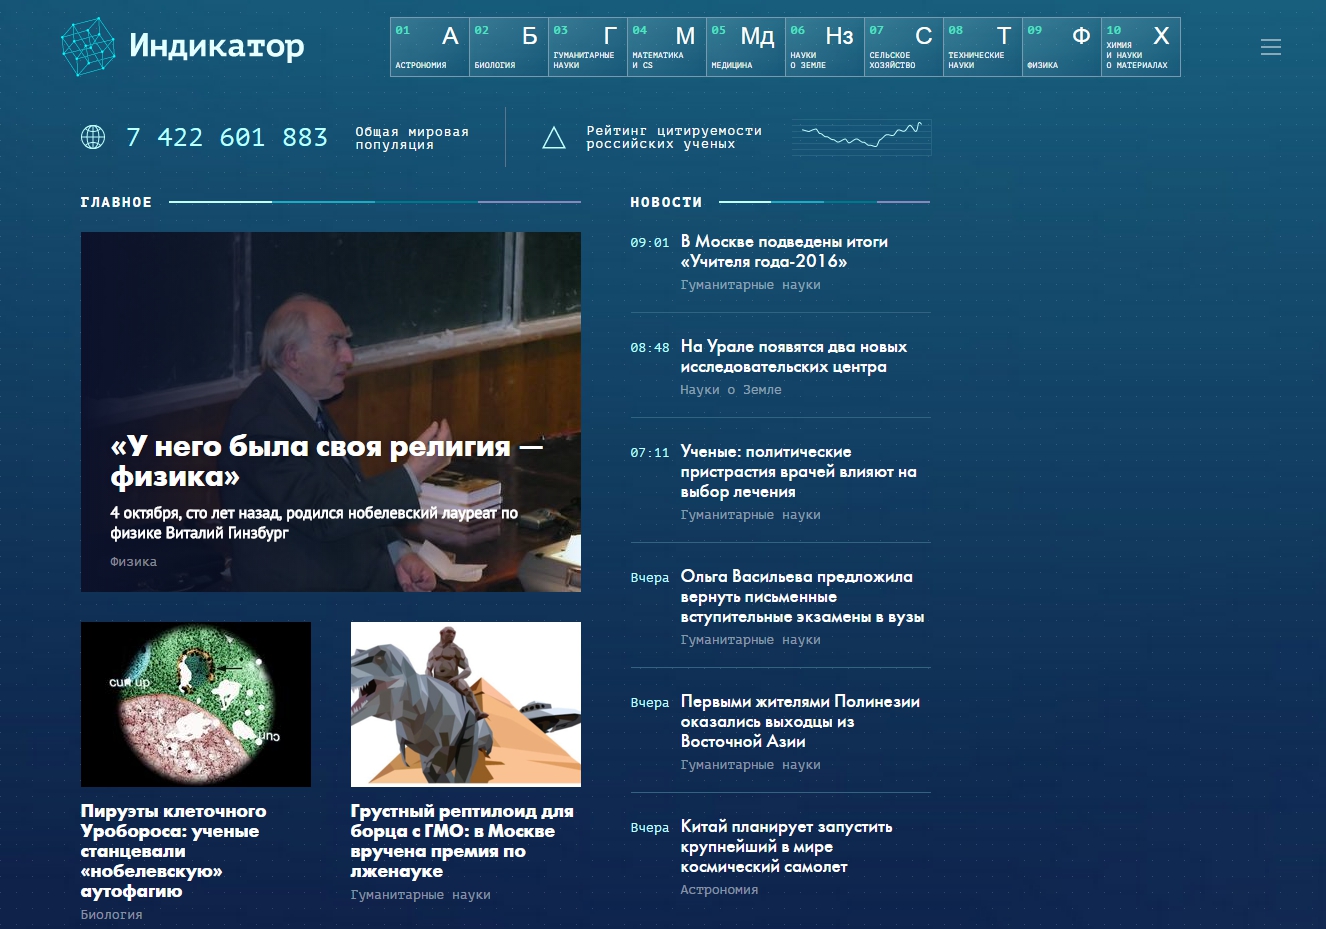Open the reptiloid dinosaur illustration thumbnail
The width and height of the screenshot is (1326, 929).
[466, 704]
